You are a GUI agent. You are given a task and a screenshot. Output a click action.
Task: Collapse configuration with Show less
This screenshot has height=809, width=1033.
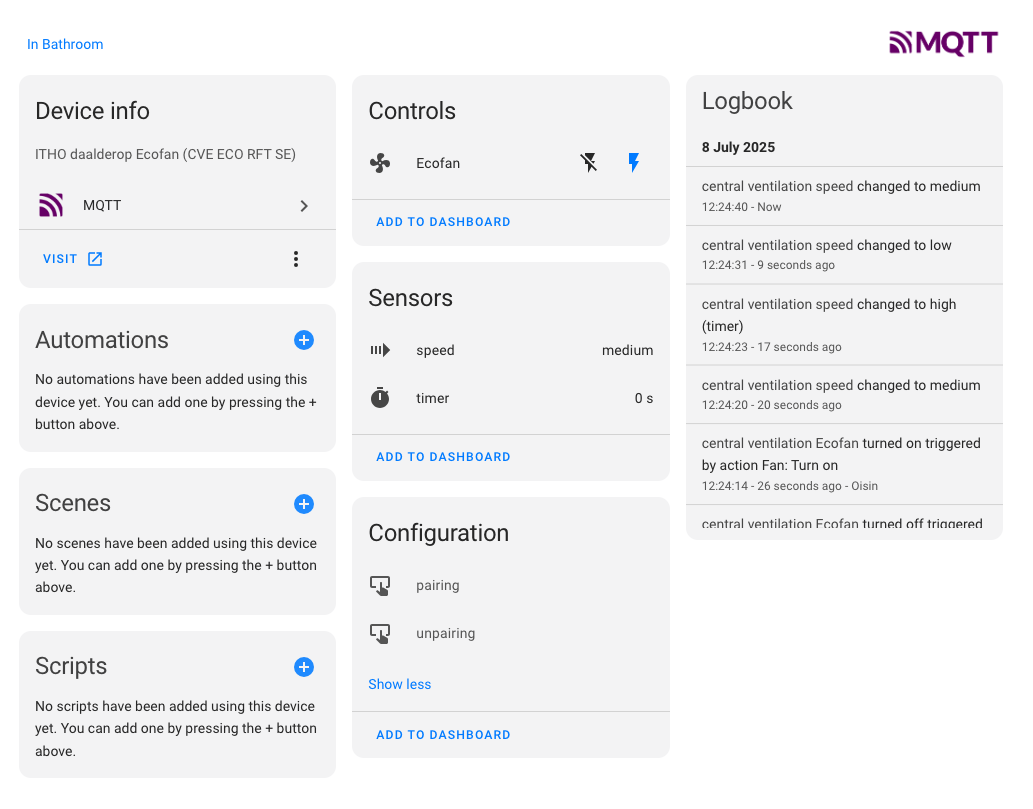pyautogui.click(x=399, y=684)
